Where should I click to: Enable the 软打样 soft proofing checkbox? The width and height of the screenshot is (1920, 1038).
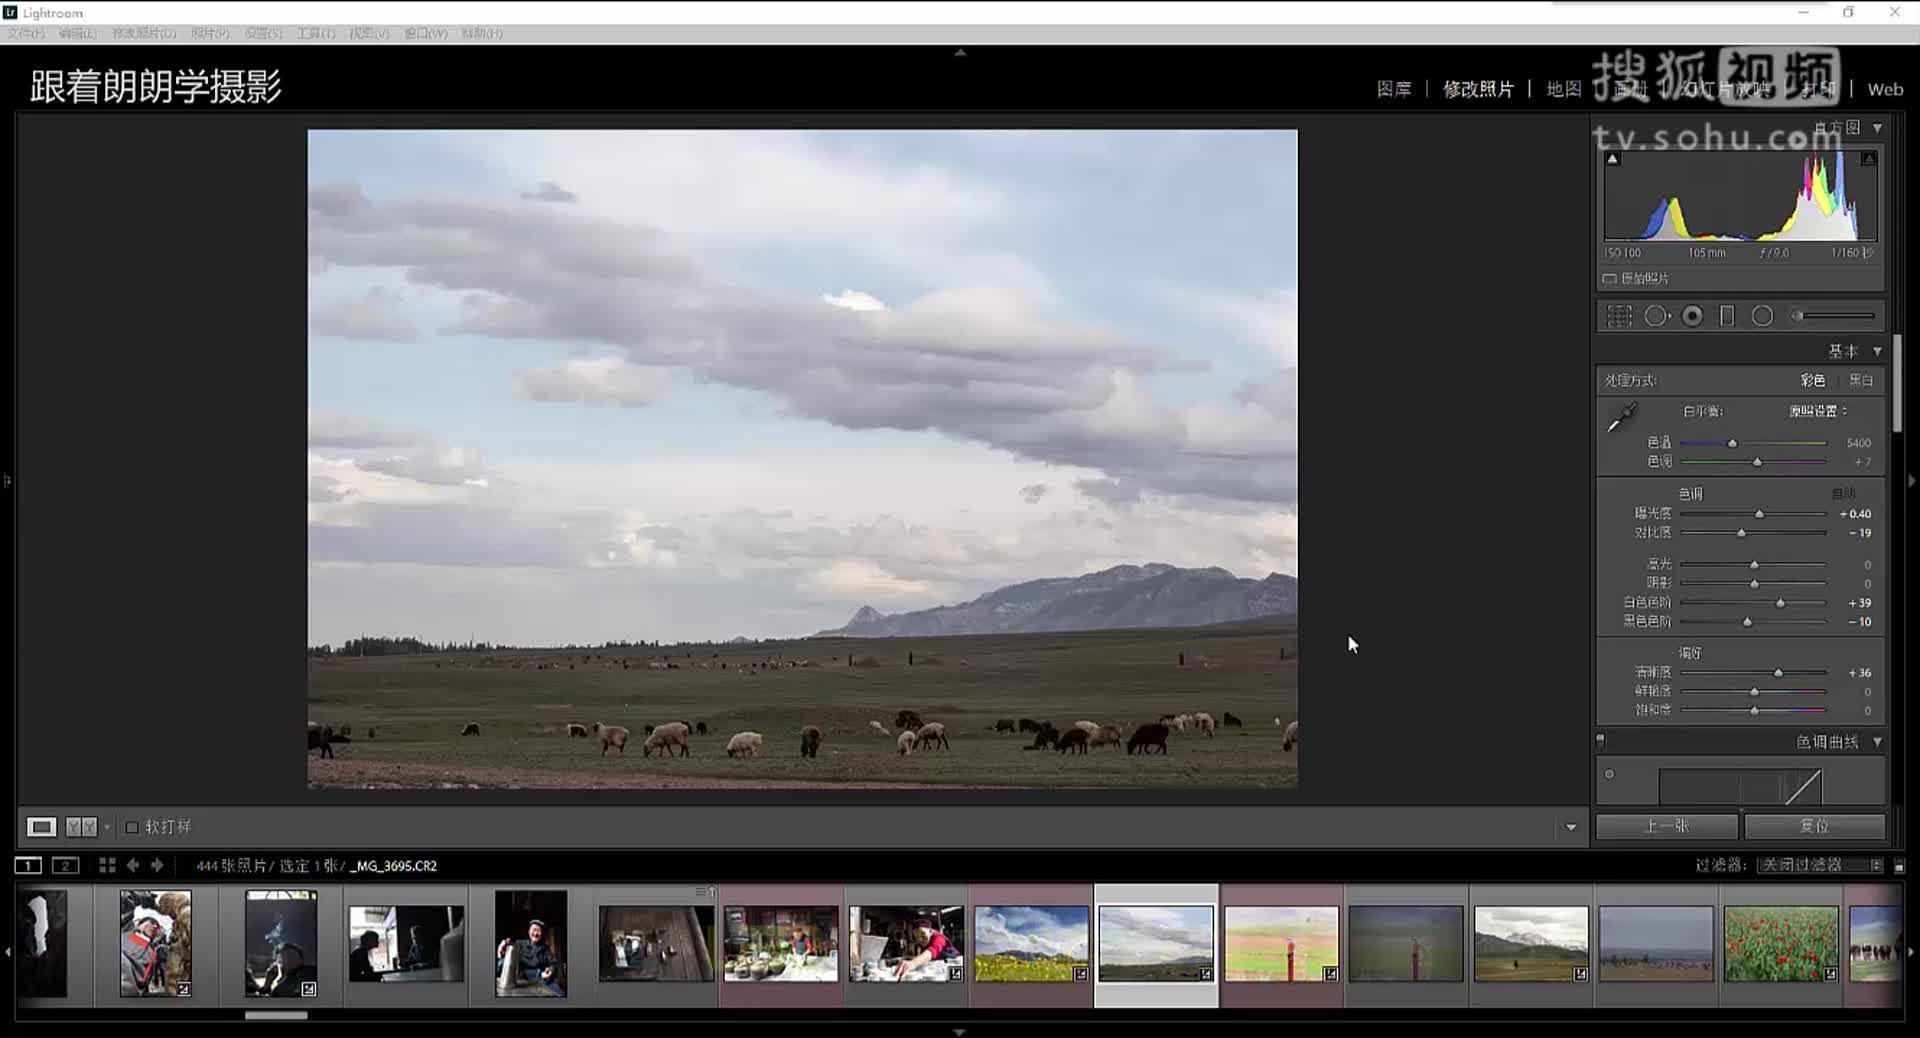coord(131,826)
